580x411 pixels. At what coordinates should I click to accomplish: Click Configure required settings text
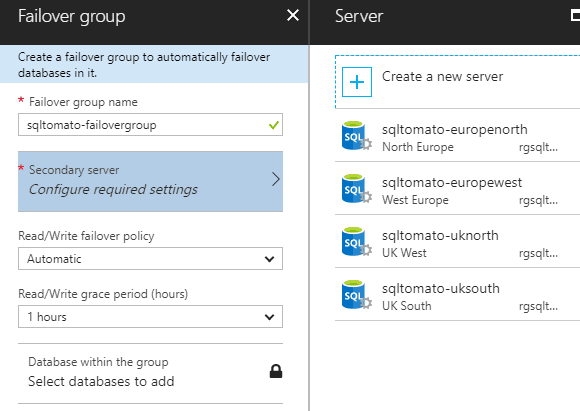113,189
